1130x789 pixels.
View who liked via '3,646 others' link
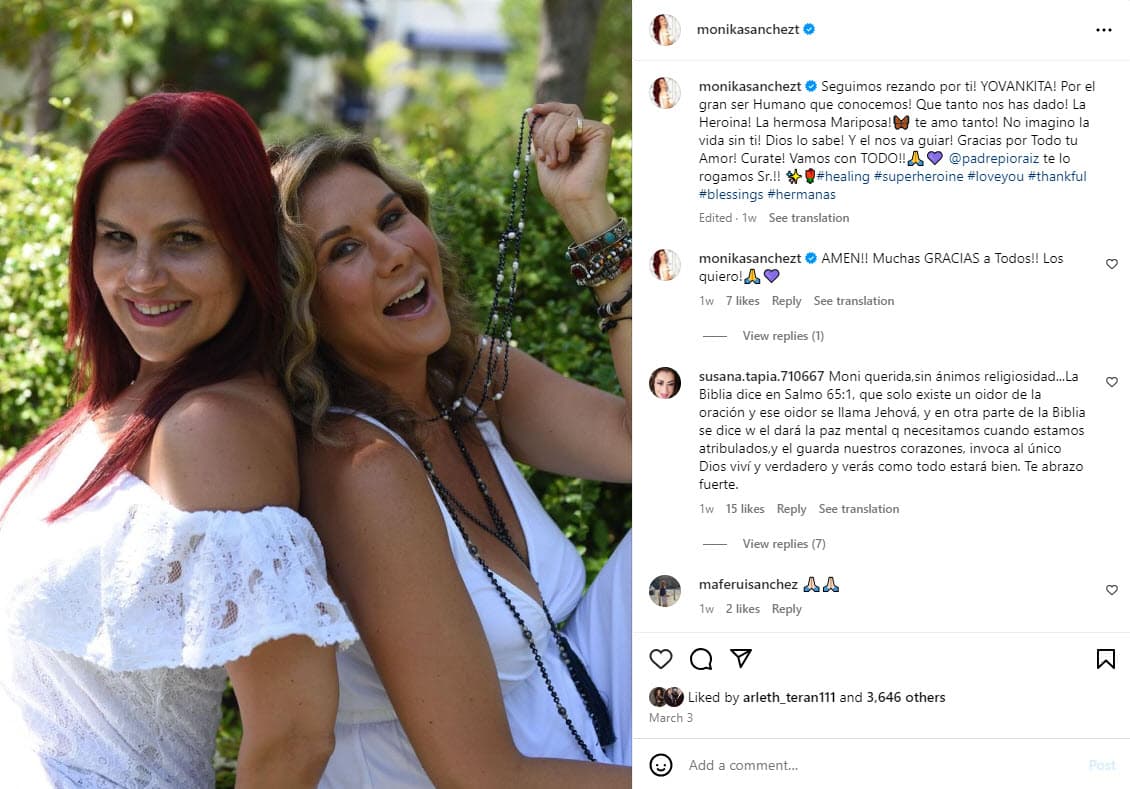pyautogui.click(x=904, y=697)
